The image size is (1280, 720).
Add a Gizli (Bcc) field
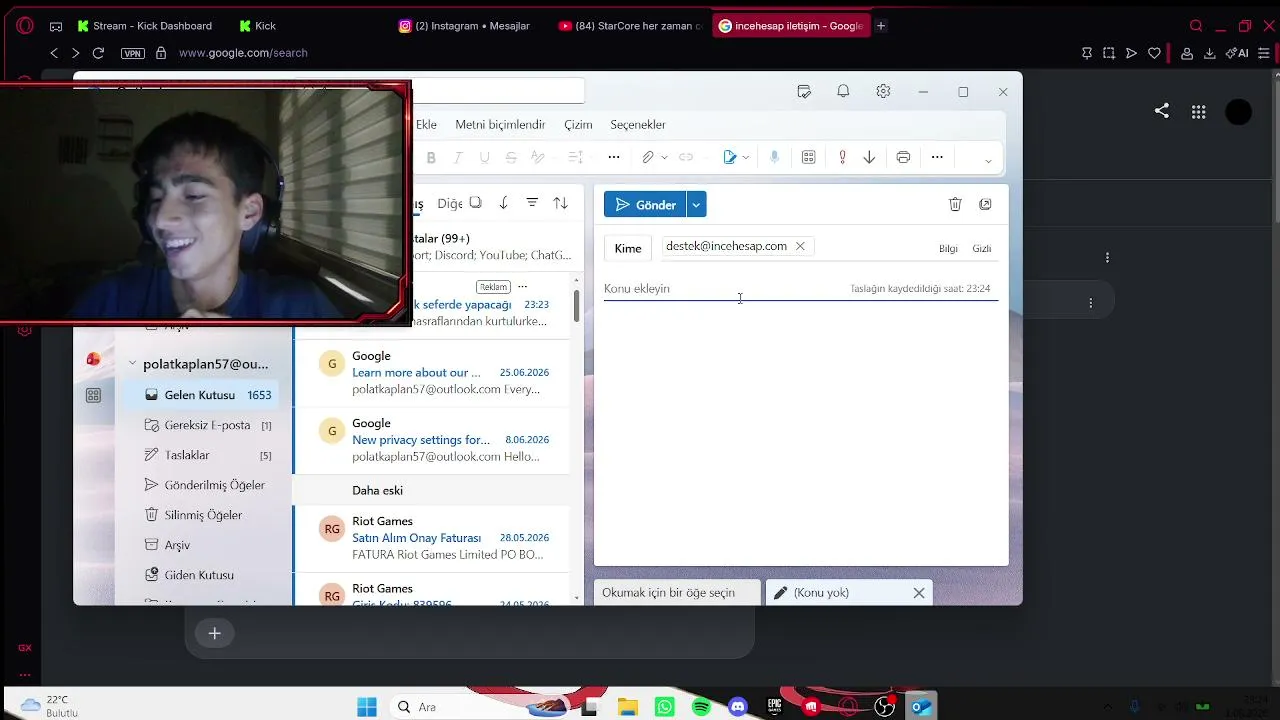(982, 248)
